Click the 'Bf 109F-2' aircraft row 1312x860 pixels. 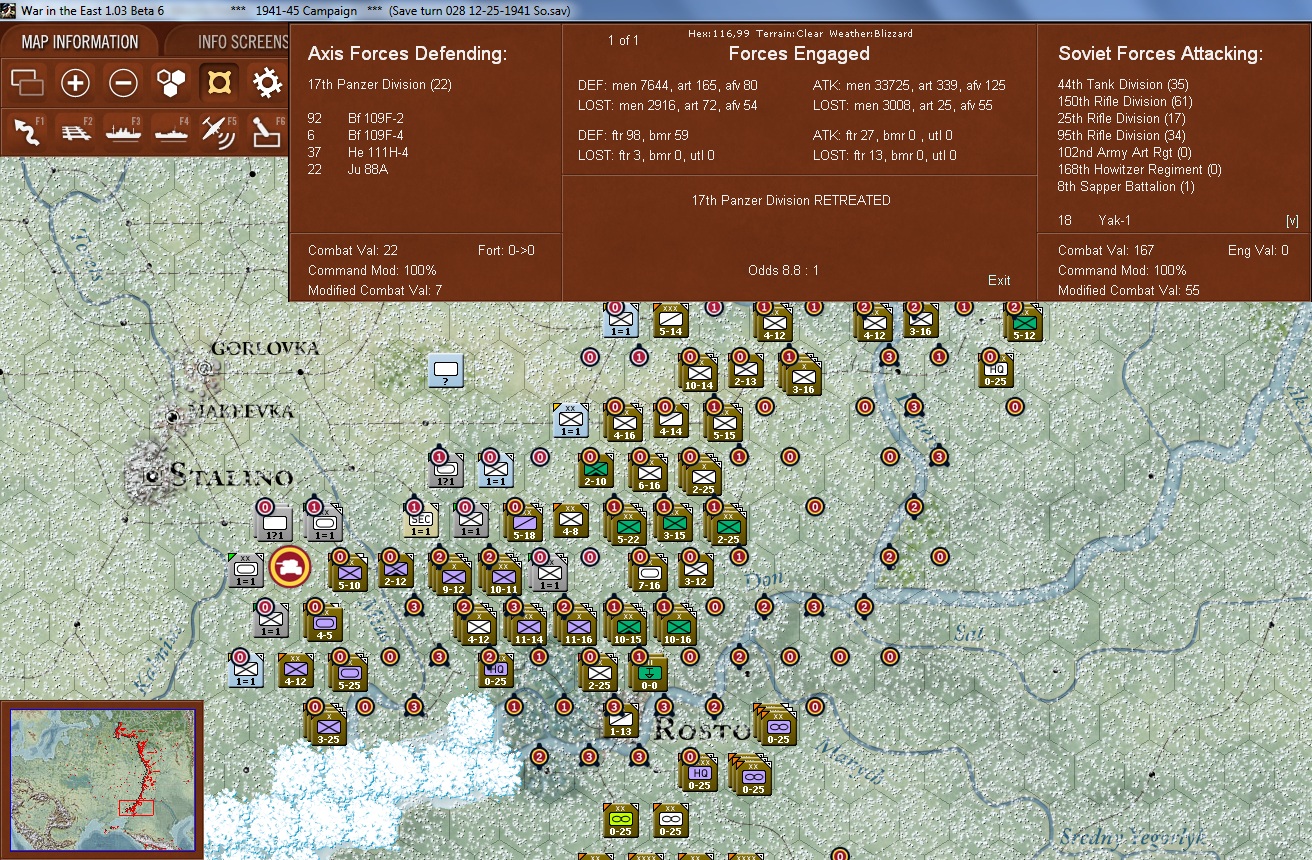click(358, 119)
